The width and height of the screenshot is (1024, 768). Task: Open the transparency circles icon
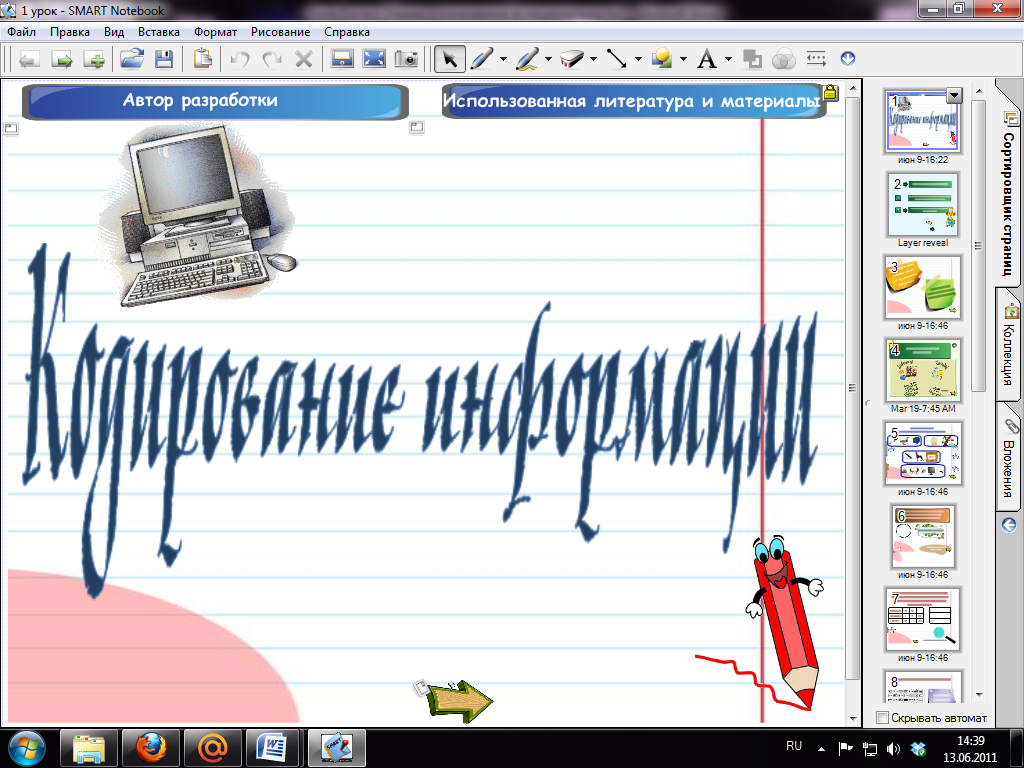tap(783, 59)
